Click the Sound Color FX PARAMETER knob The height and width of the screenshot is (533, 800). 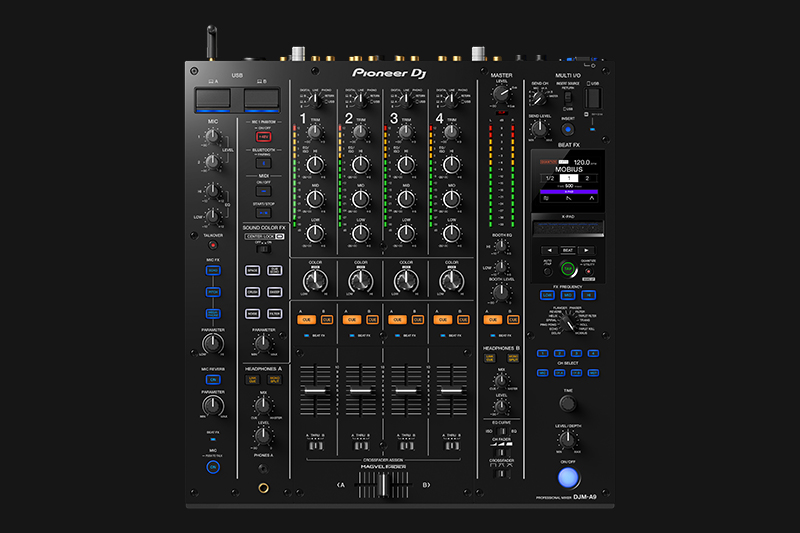coord(263,344)
